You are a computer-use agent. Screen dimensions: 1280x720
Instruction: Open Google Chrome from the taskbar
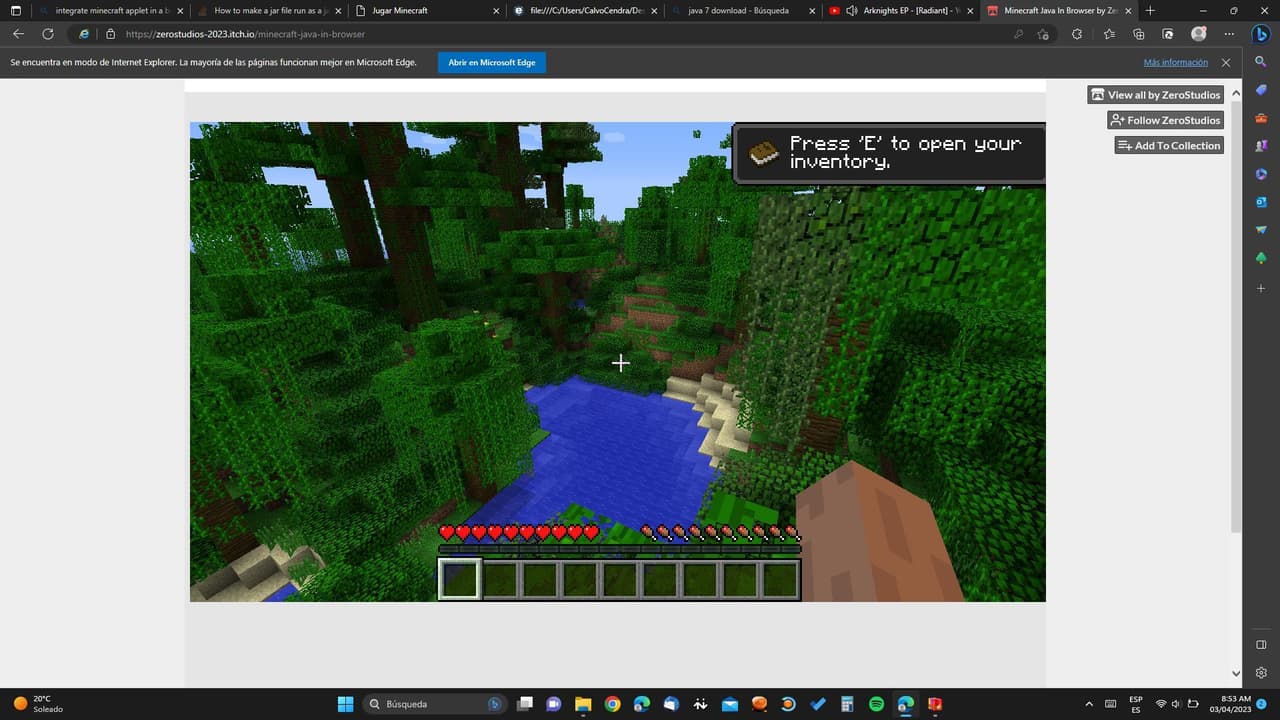point(612,704)
